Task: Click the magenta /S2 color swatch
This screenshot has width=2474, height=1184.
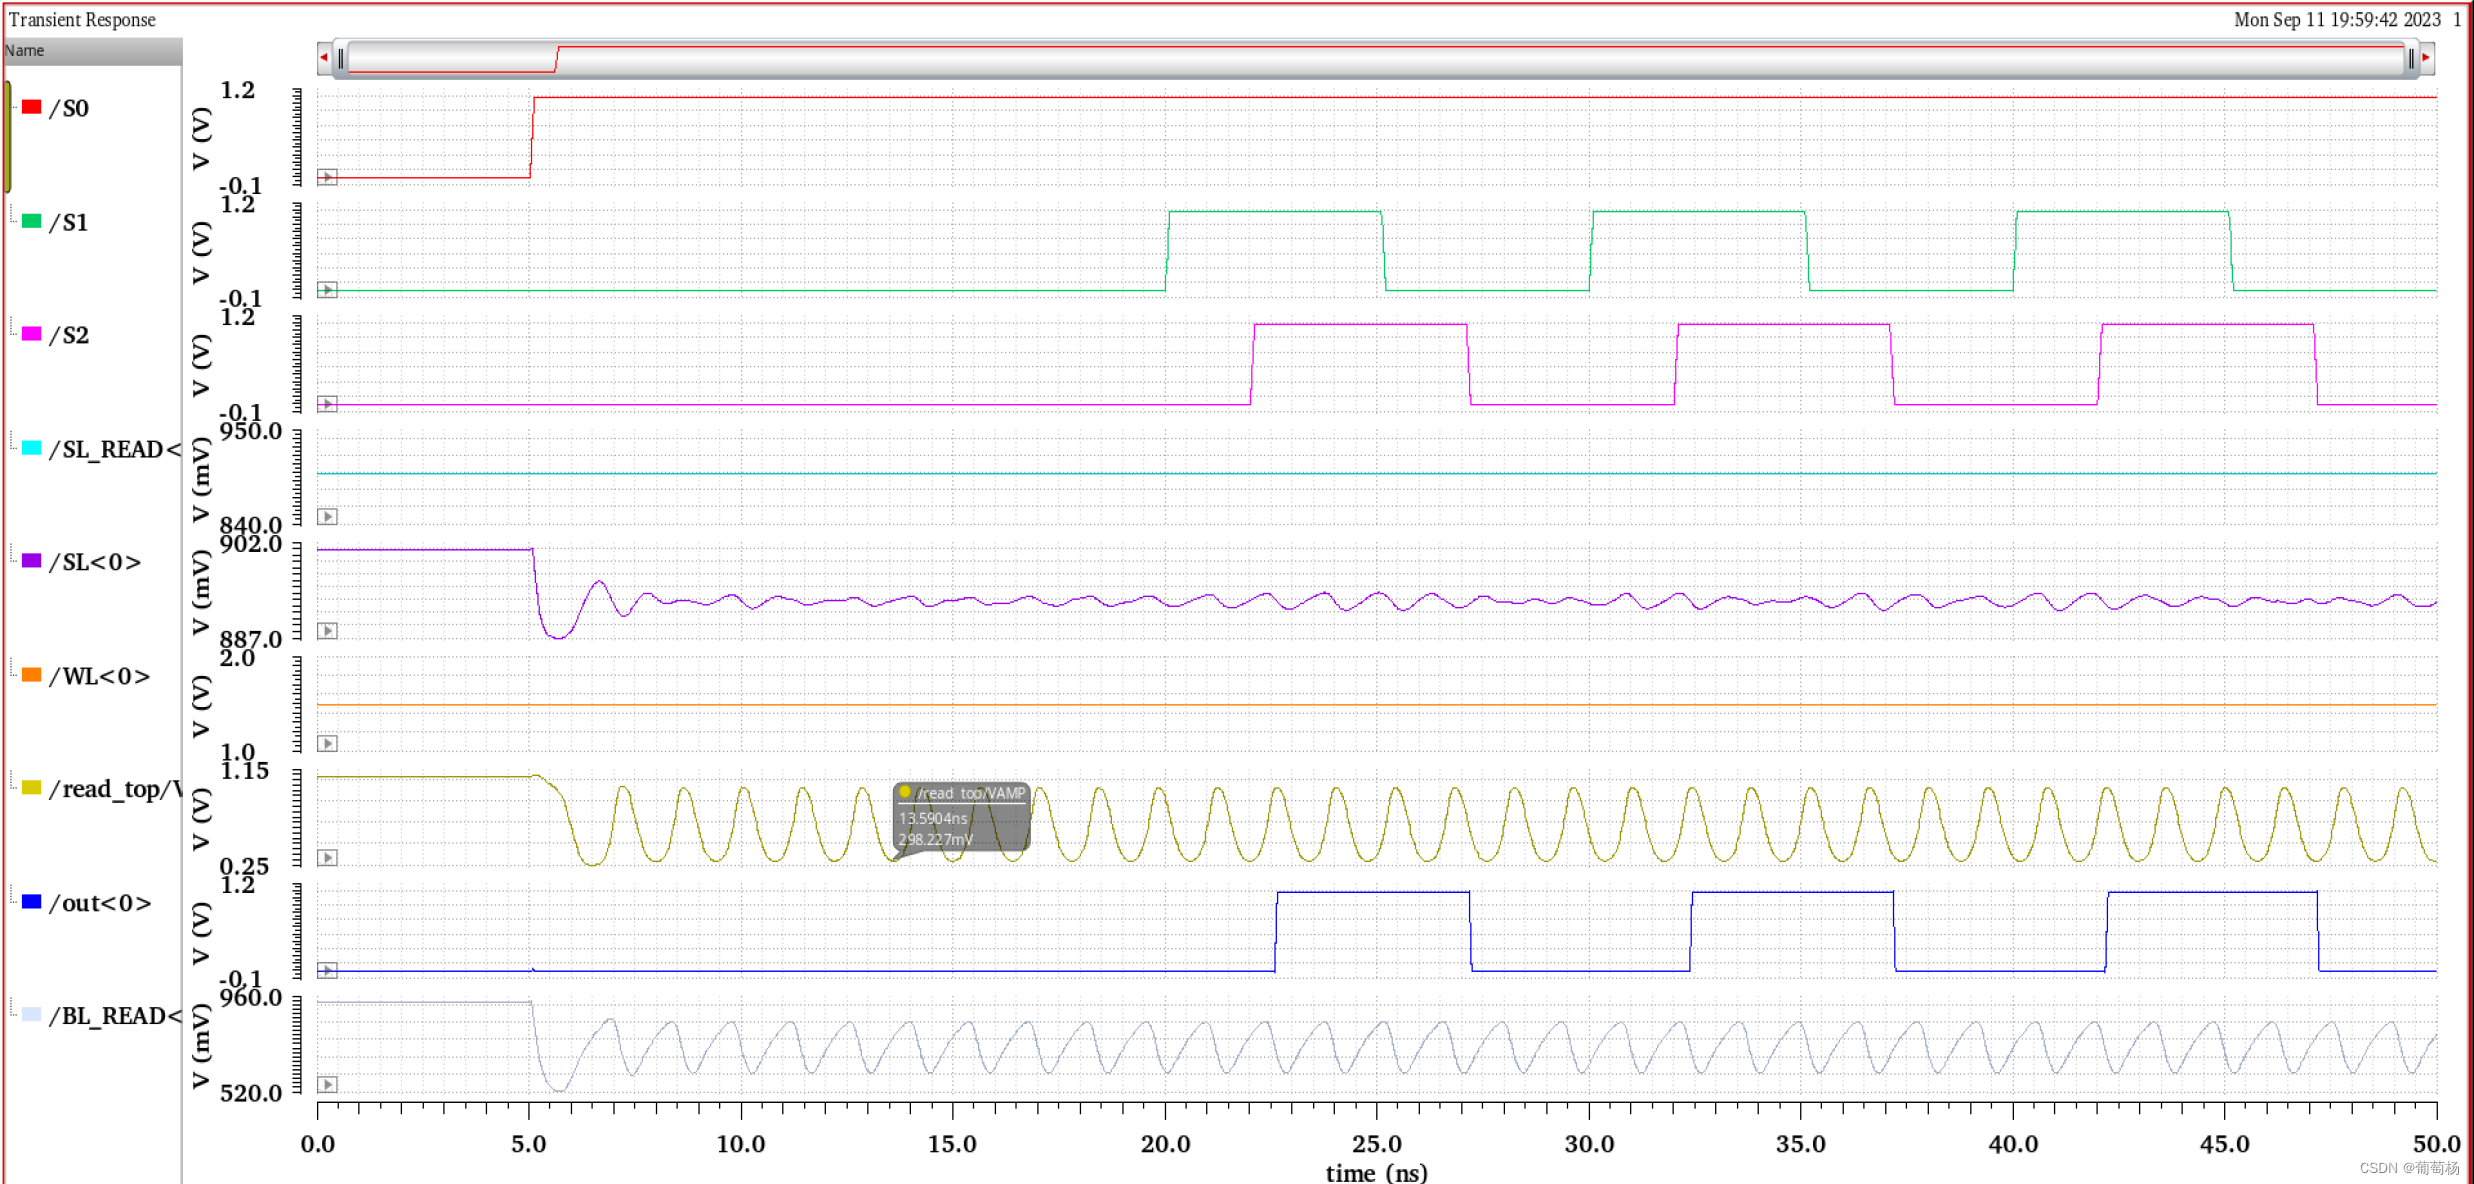Action: pos(32,334)
